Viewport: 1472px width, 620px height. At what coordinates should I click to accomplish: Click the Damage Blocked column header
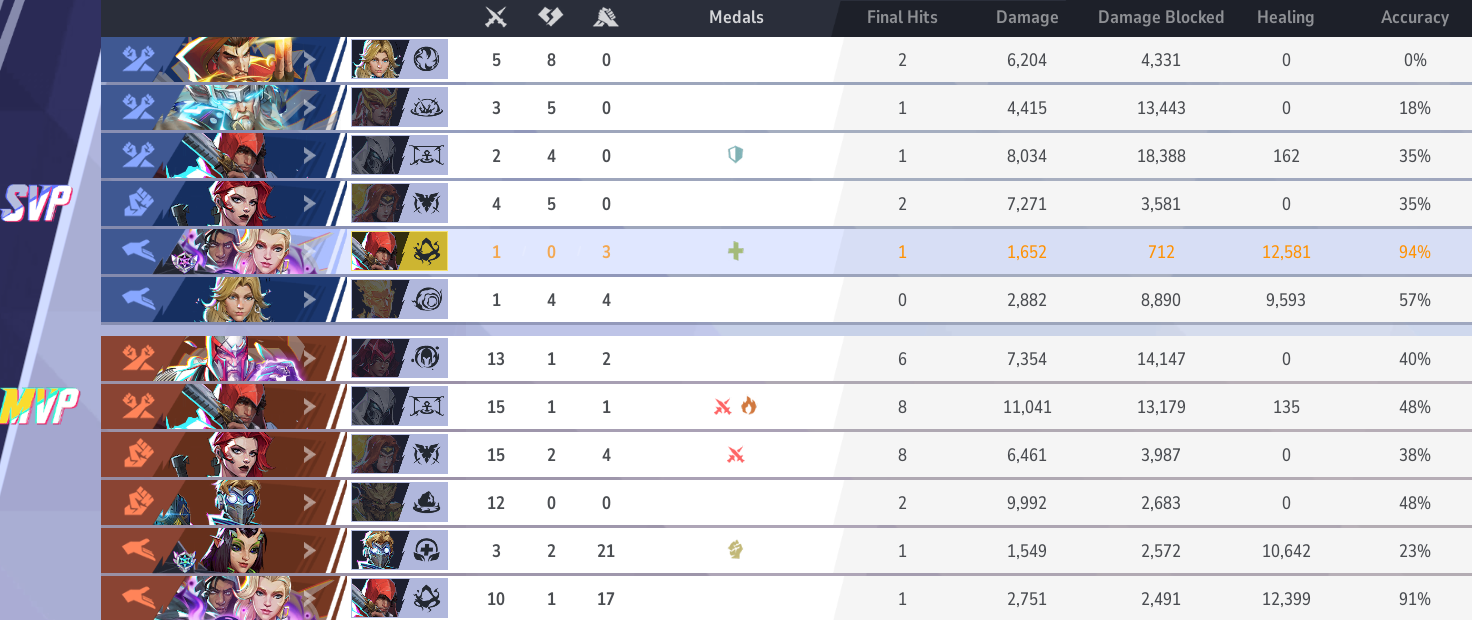point(1161,17)
